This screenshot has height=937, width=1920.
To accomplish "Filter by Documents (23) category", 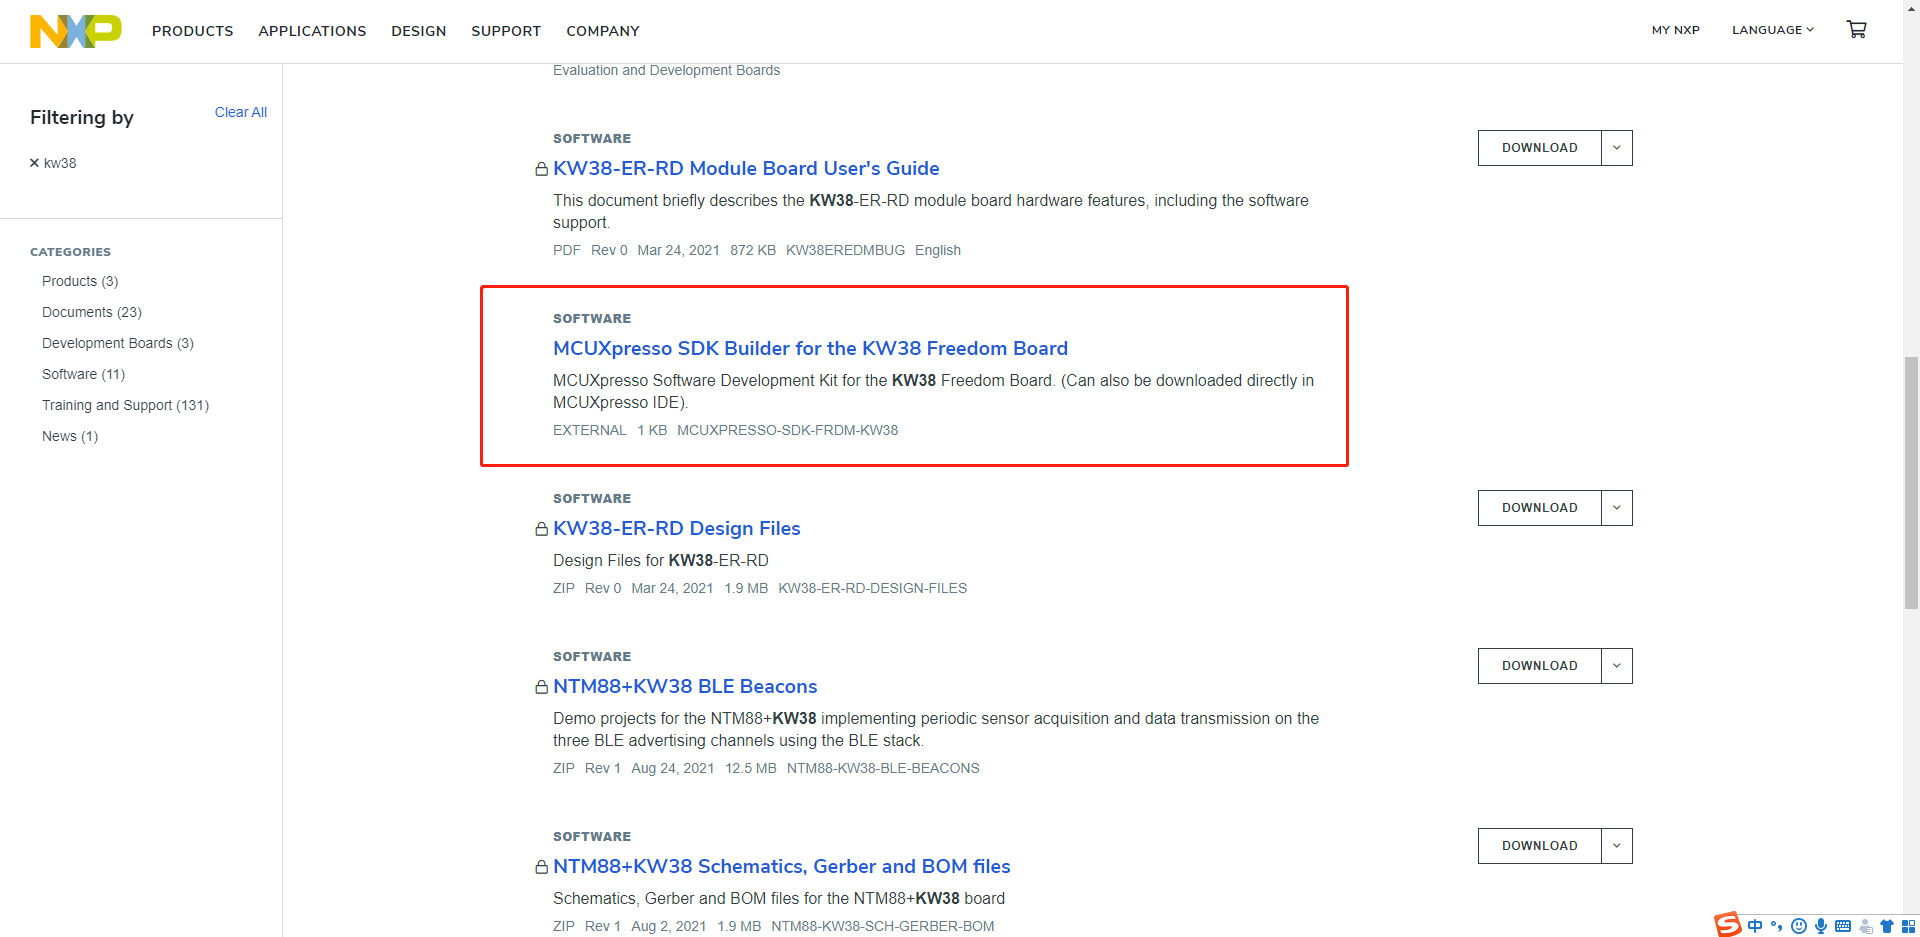I will (92, 312).
